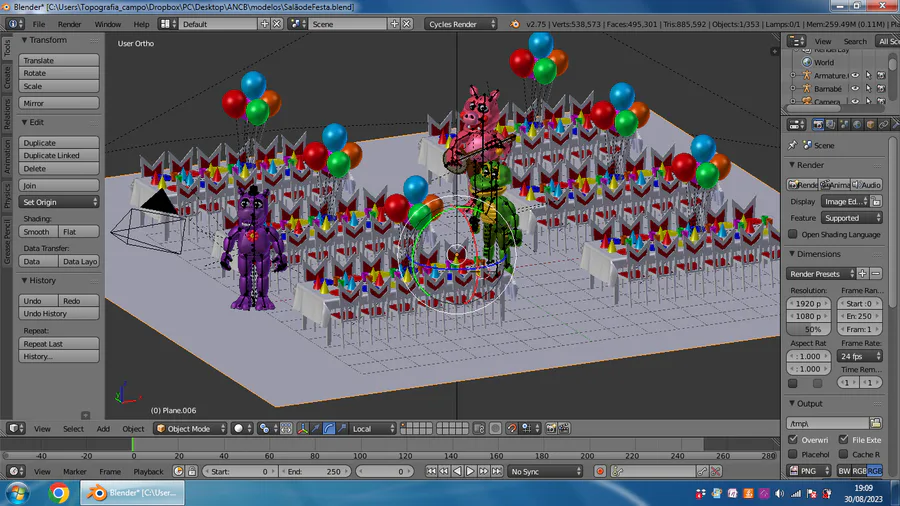Toggle selectability cursor for Barnabé
The width and height of the screenshot is (900, 506).
coord(868,88)
